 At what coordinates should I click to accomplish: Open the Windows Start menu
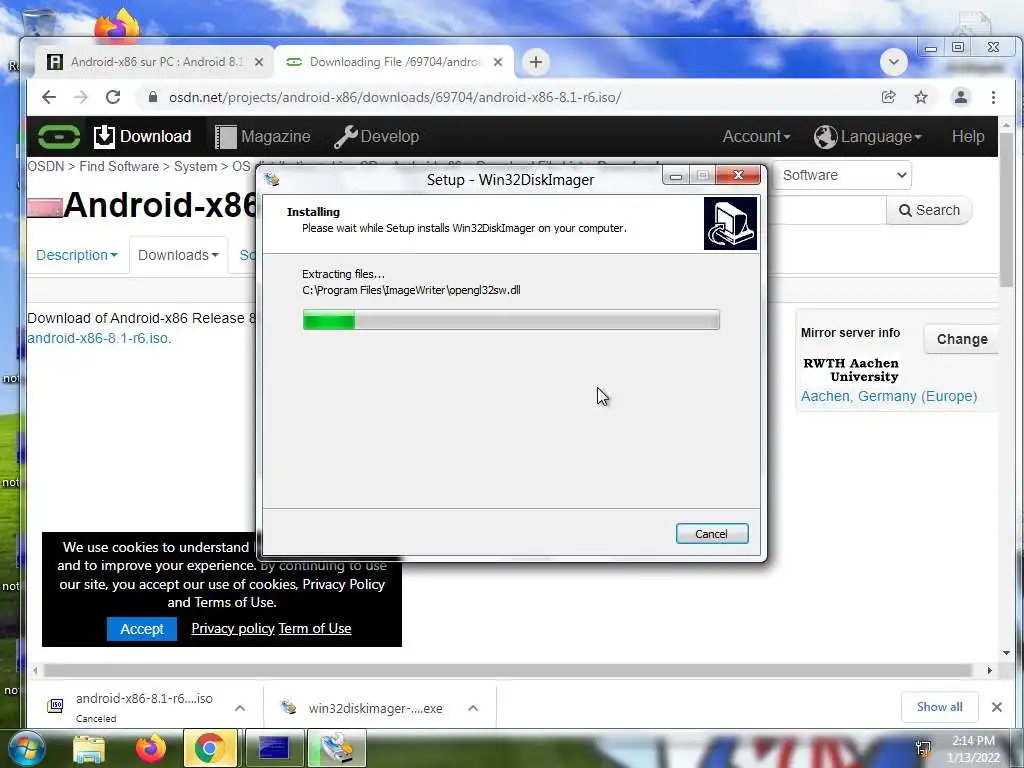pos(26,748)
